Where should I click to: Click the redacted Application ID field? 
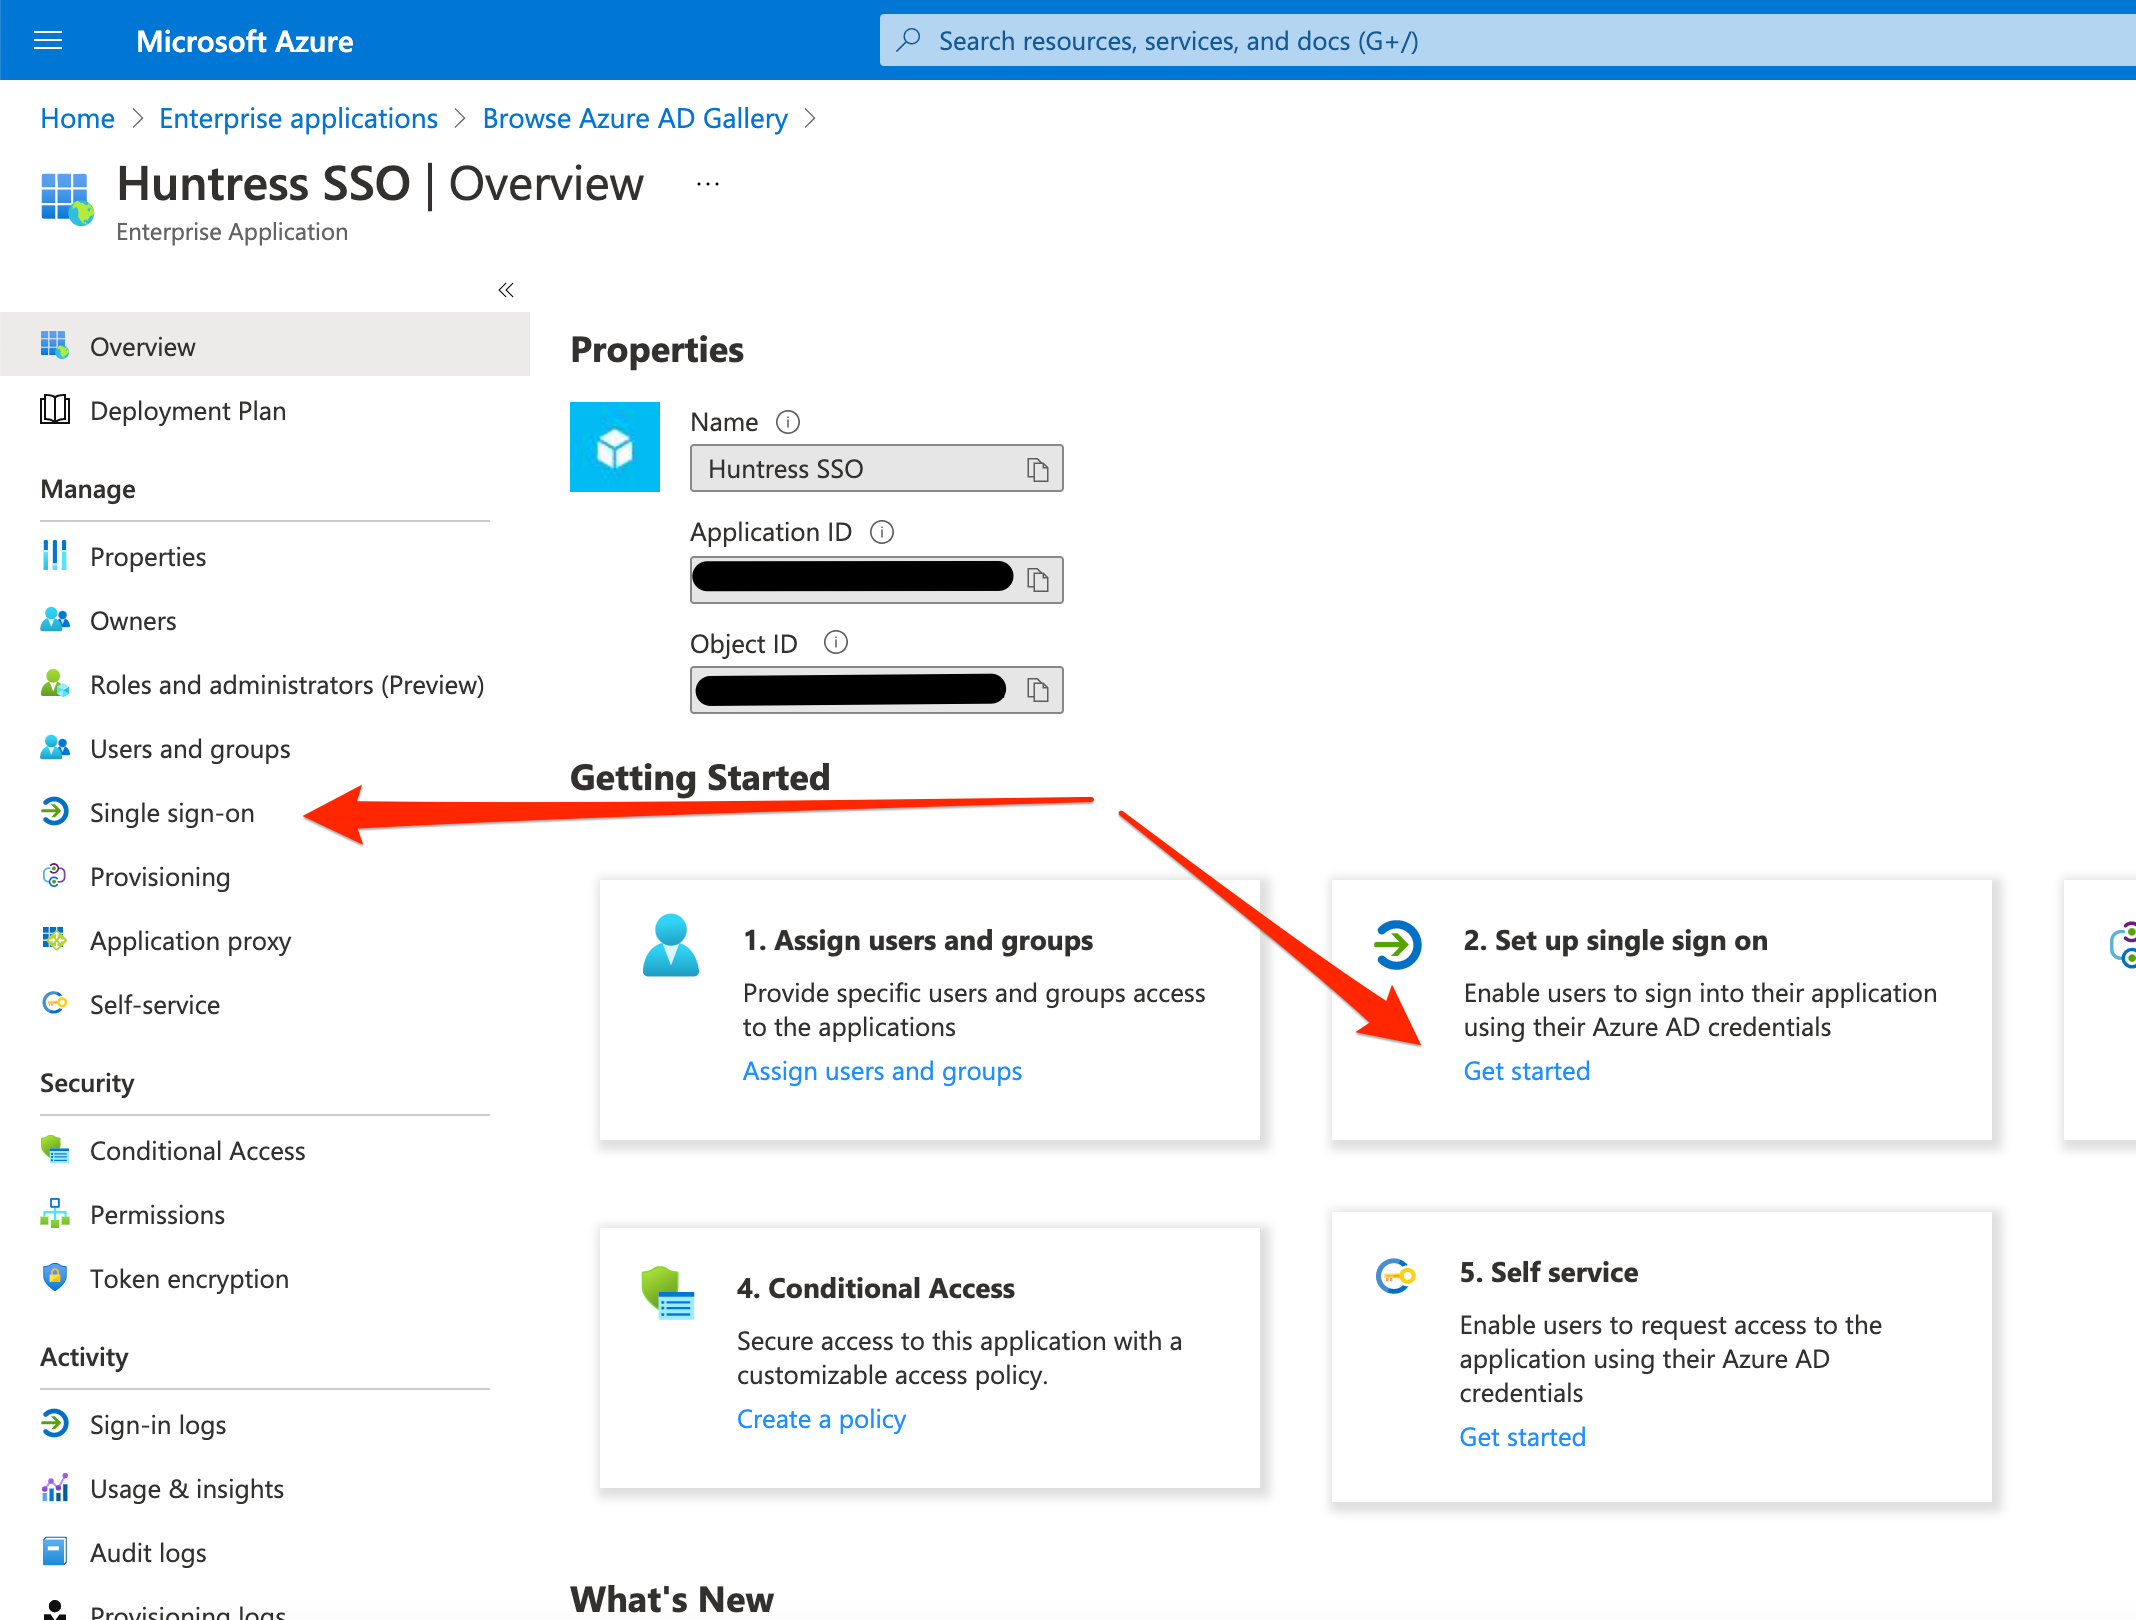coord(876,580)
